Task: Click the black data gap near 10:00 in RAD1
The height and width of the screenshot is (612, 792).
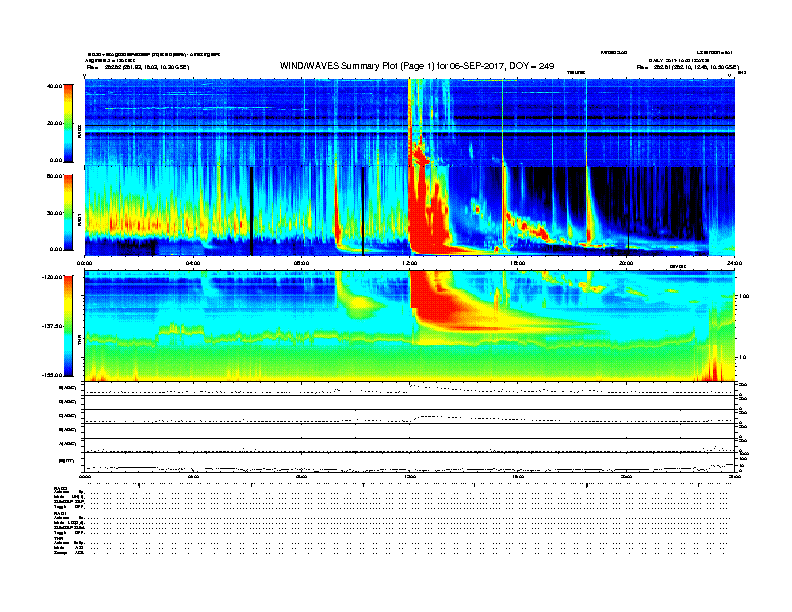Action: (363, 211)
